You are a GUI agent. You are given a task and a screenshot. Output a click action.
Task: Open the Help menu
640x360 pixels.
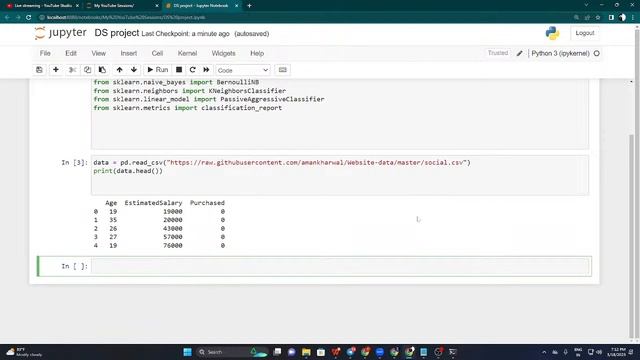[x=257, y=53]
